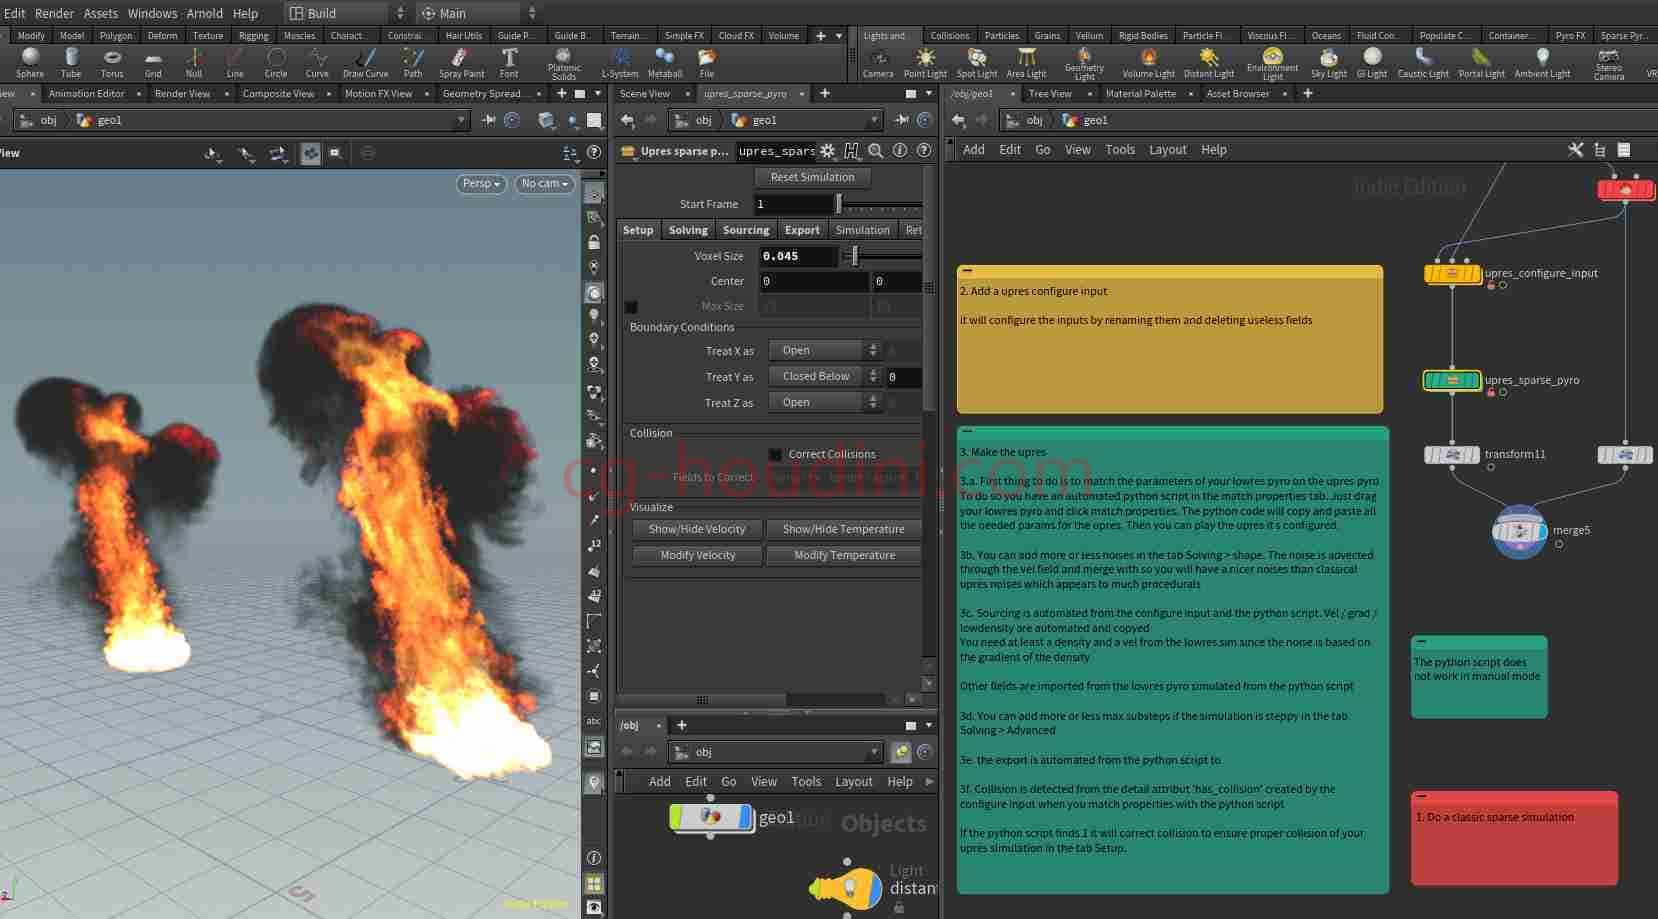Viewport: 1658px width, 919px height.
Task: Add a Portal Light from shelf
Action: 1481,63
